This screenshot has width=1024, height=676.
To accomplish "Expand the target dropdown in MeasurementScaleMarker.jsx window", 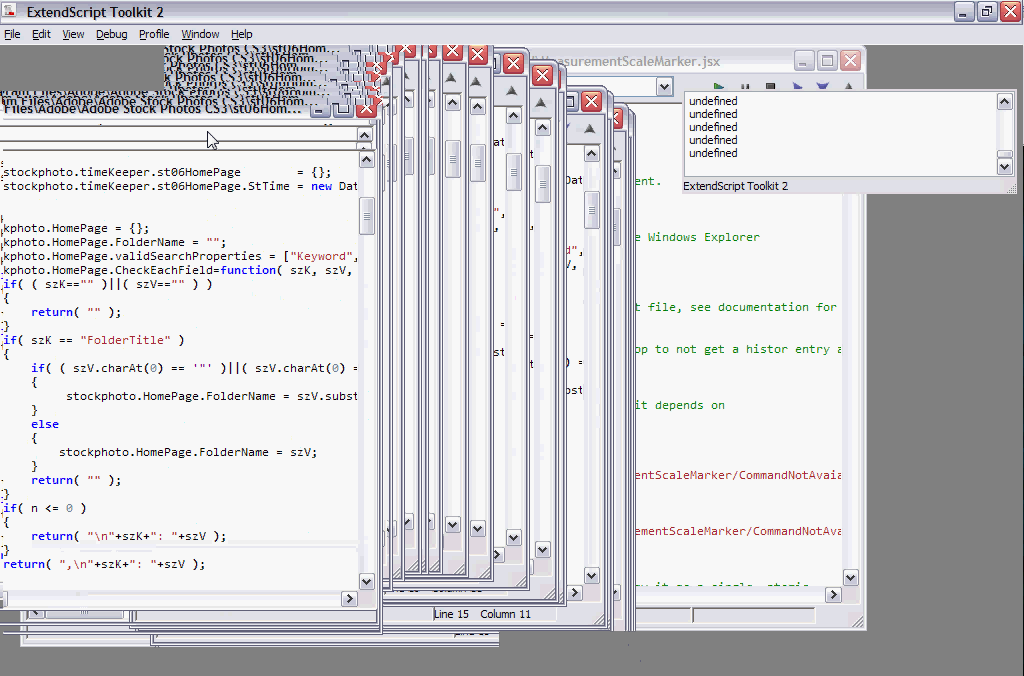I will (664, 86).
